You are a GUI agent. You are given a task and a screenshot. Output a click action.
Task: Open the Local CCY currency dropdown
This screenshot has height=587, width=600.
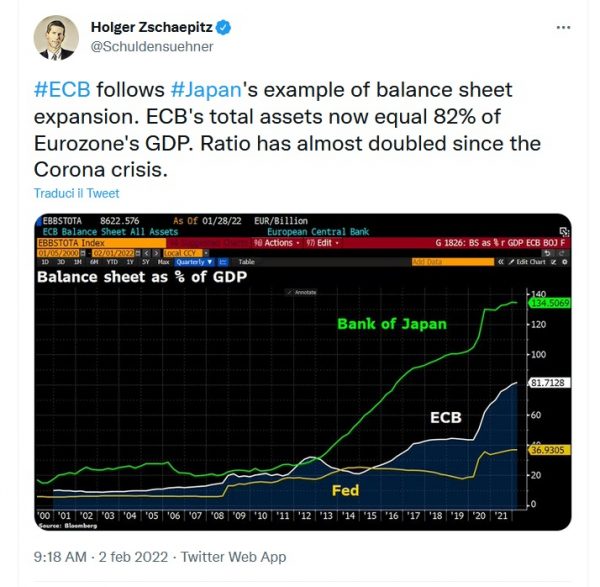click(186, 253)
